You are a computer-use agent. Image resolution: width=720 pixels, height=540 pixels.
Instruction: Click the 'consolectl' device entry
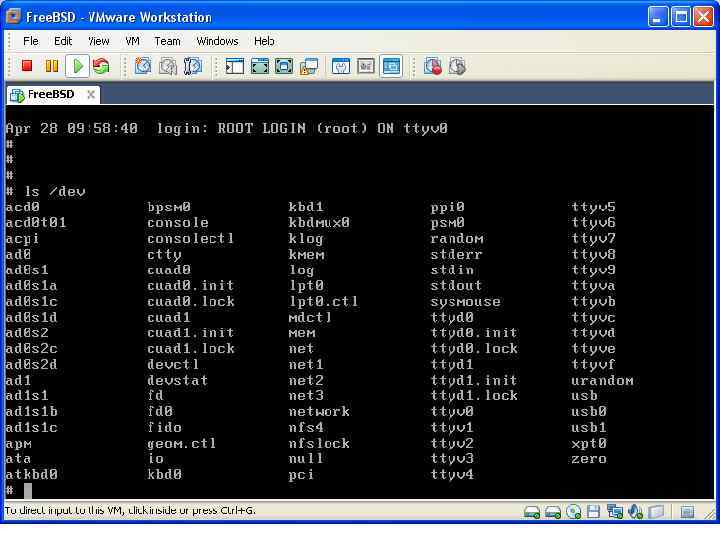click(x=191, y=238)
